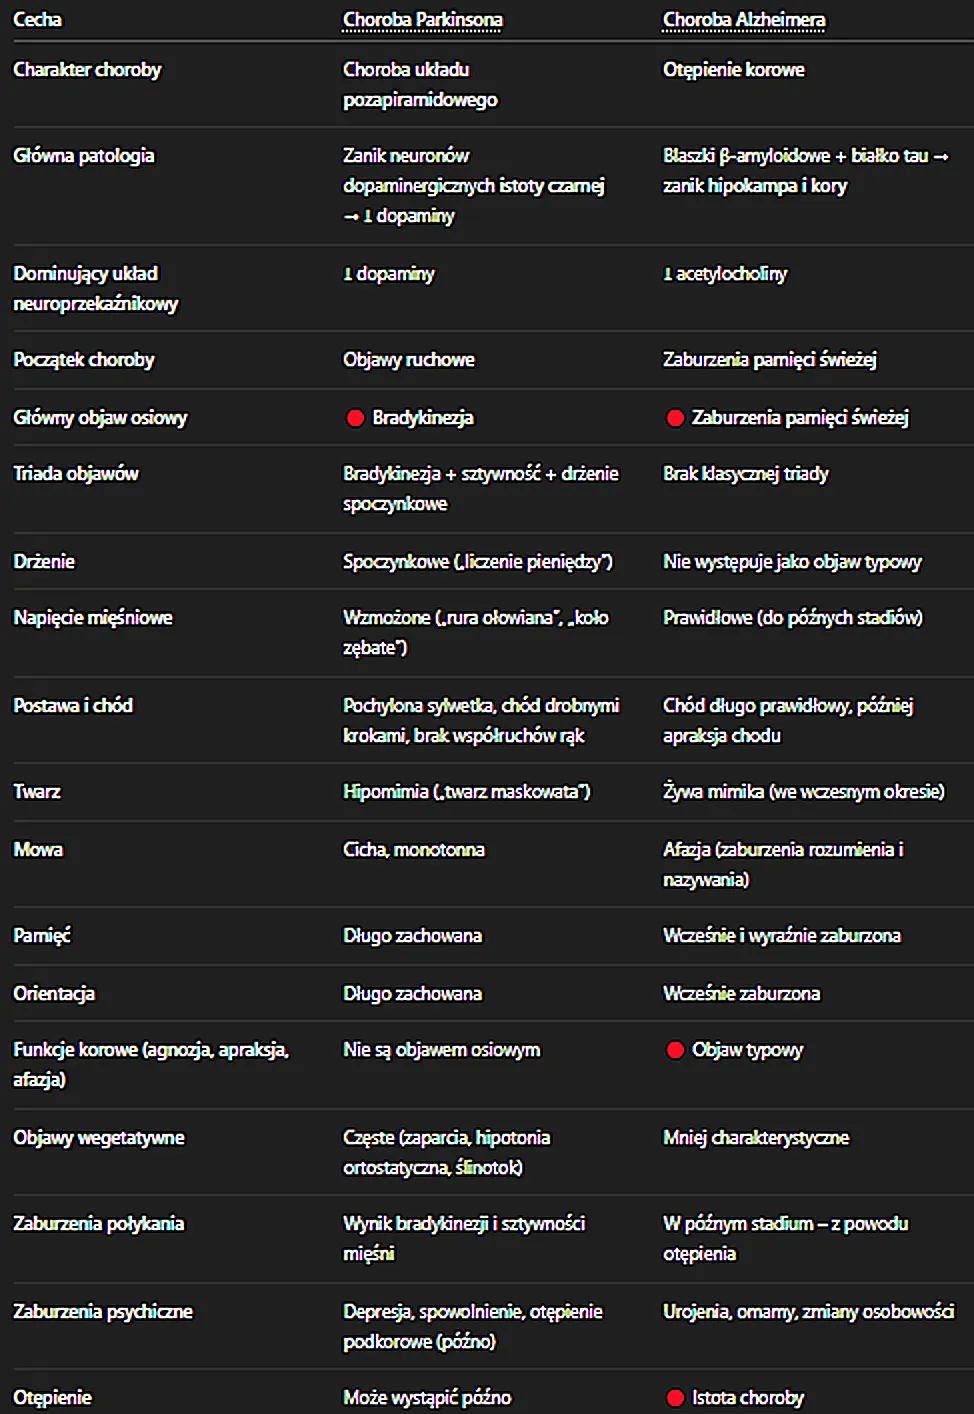
Task: Click the red circle beside Bradykinezja
Action: 355,418
